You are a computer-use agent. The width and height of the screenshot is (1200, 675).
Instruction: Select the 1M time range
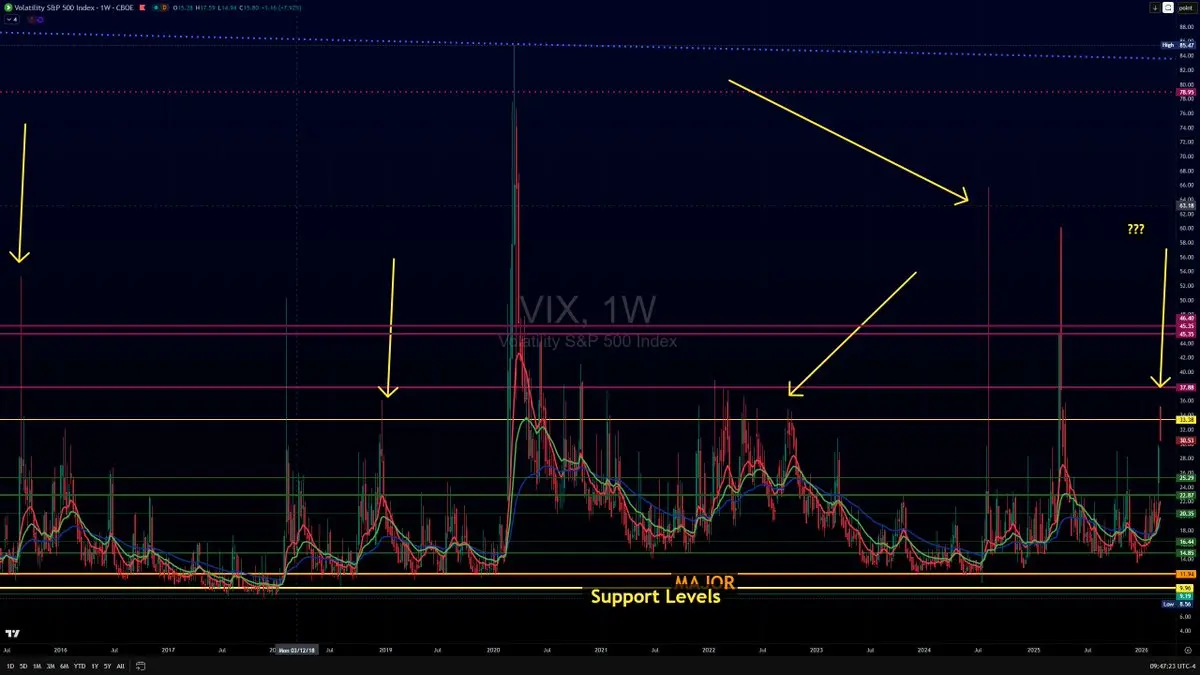click(37, 666)
